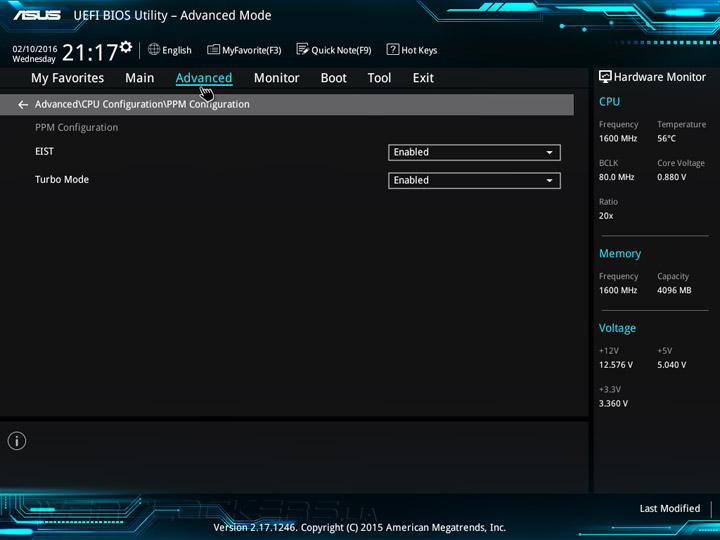The height and width of the screenshot is (540, 720).
Task: Open the Turbo Mode Enabled dropdown
Action: coord(474,180)
